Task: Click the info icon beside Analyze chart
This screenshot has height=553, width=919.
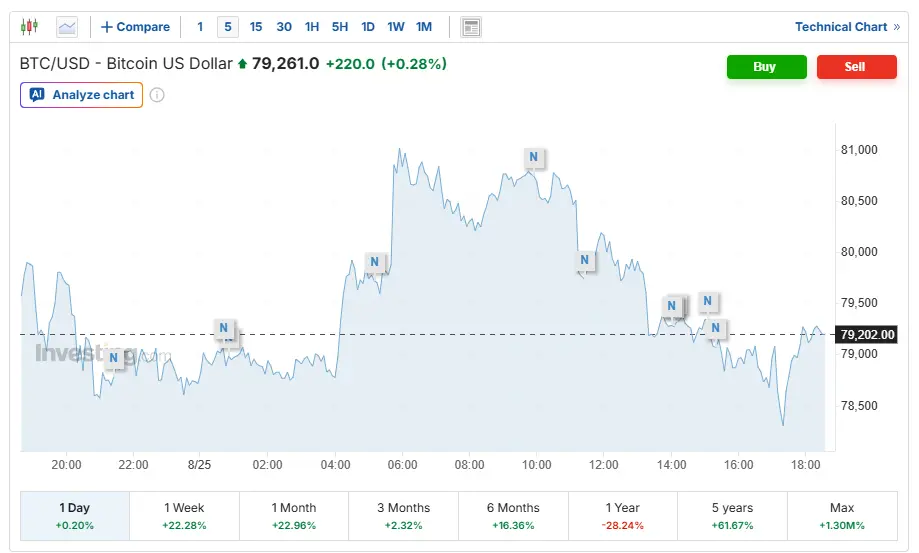Action: point(156,95)
